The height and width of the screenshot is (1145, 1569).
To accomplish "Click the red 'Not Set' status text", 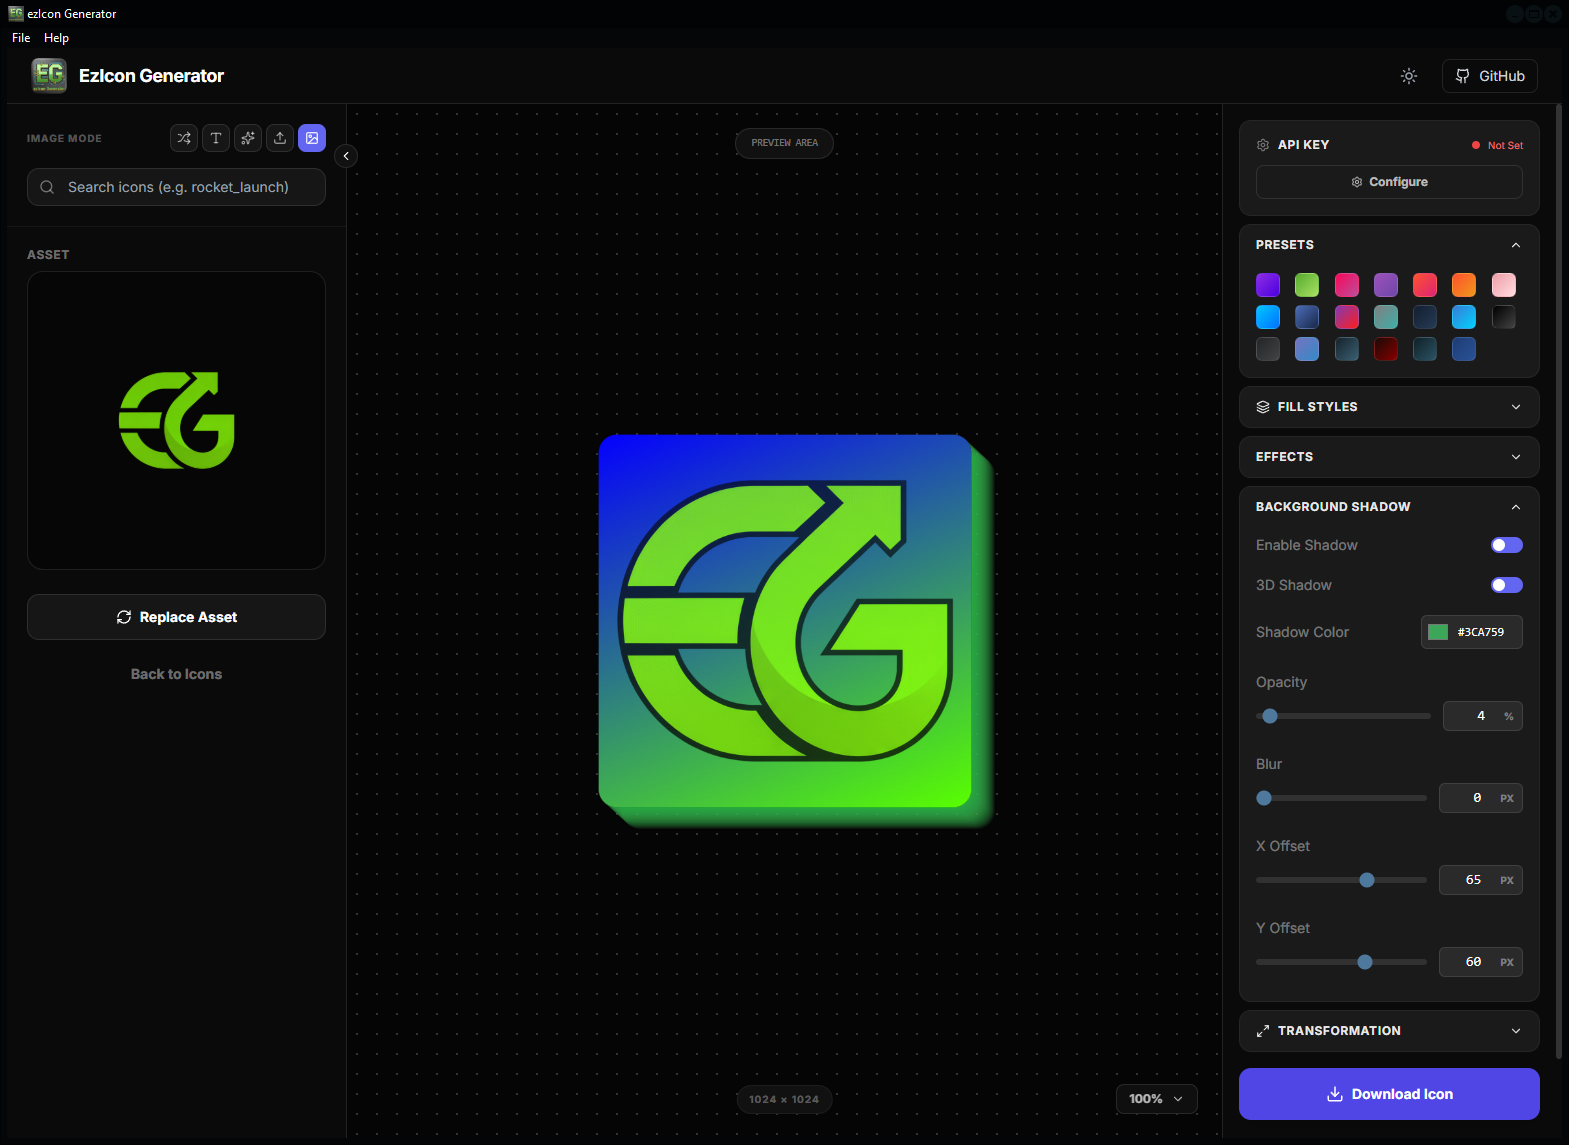I will point(1505,145).
